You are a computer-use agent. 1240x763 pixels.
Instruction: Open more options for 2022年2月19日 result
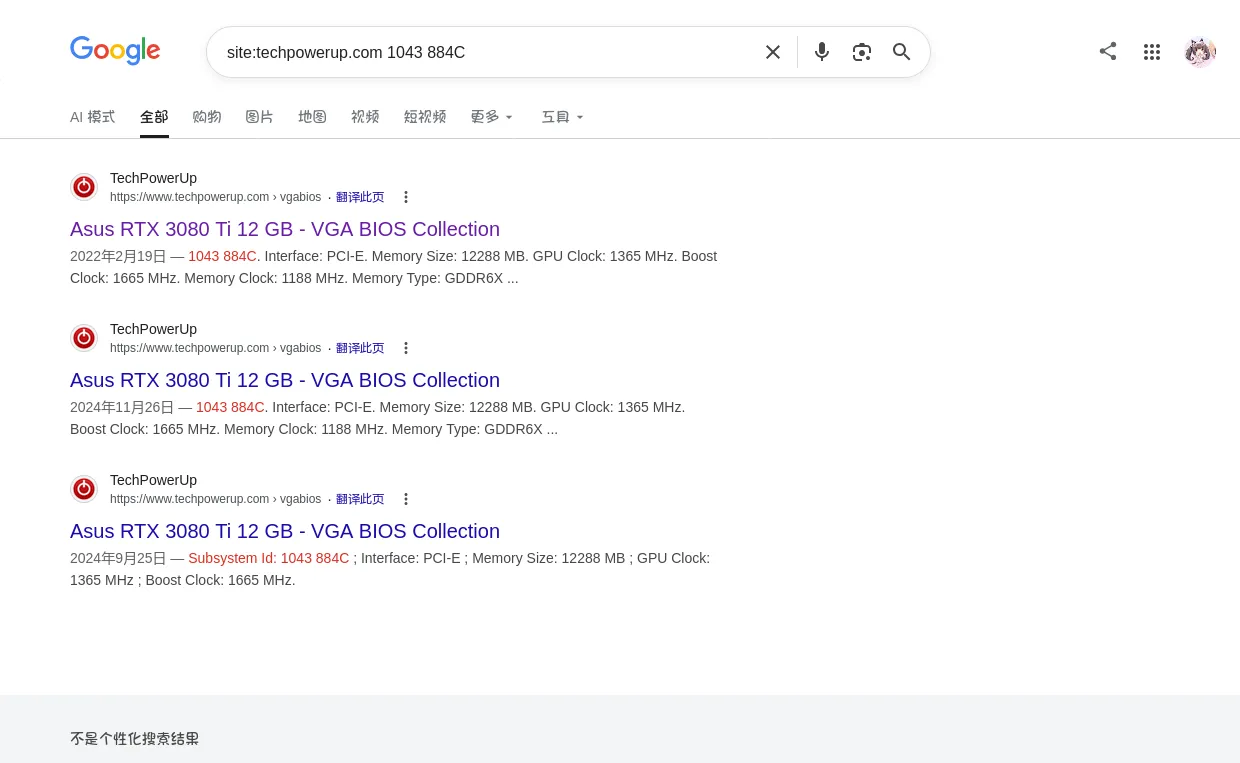(406, 197)
